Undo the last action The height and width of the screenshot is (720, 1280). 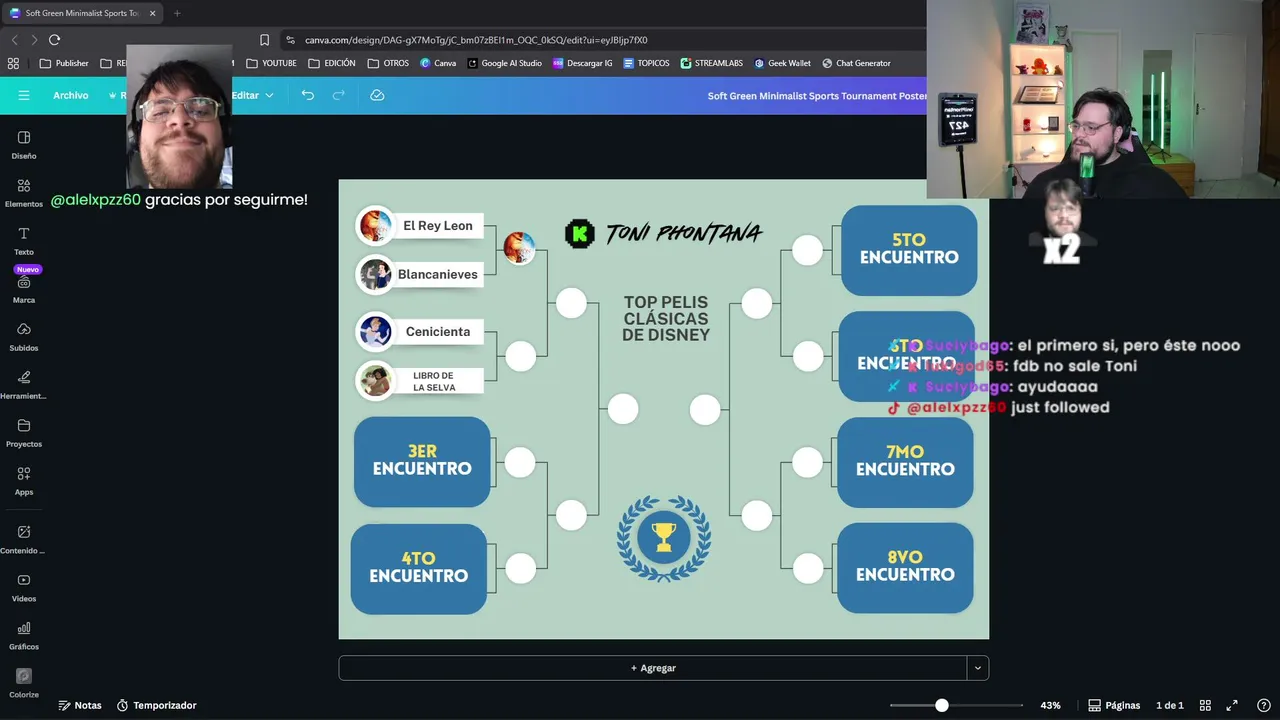[x=308, y=95]
